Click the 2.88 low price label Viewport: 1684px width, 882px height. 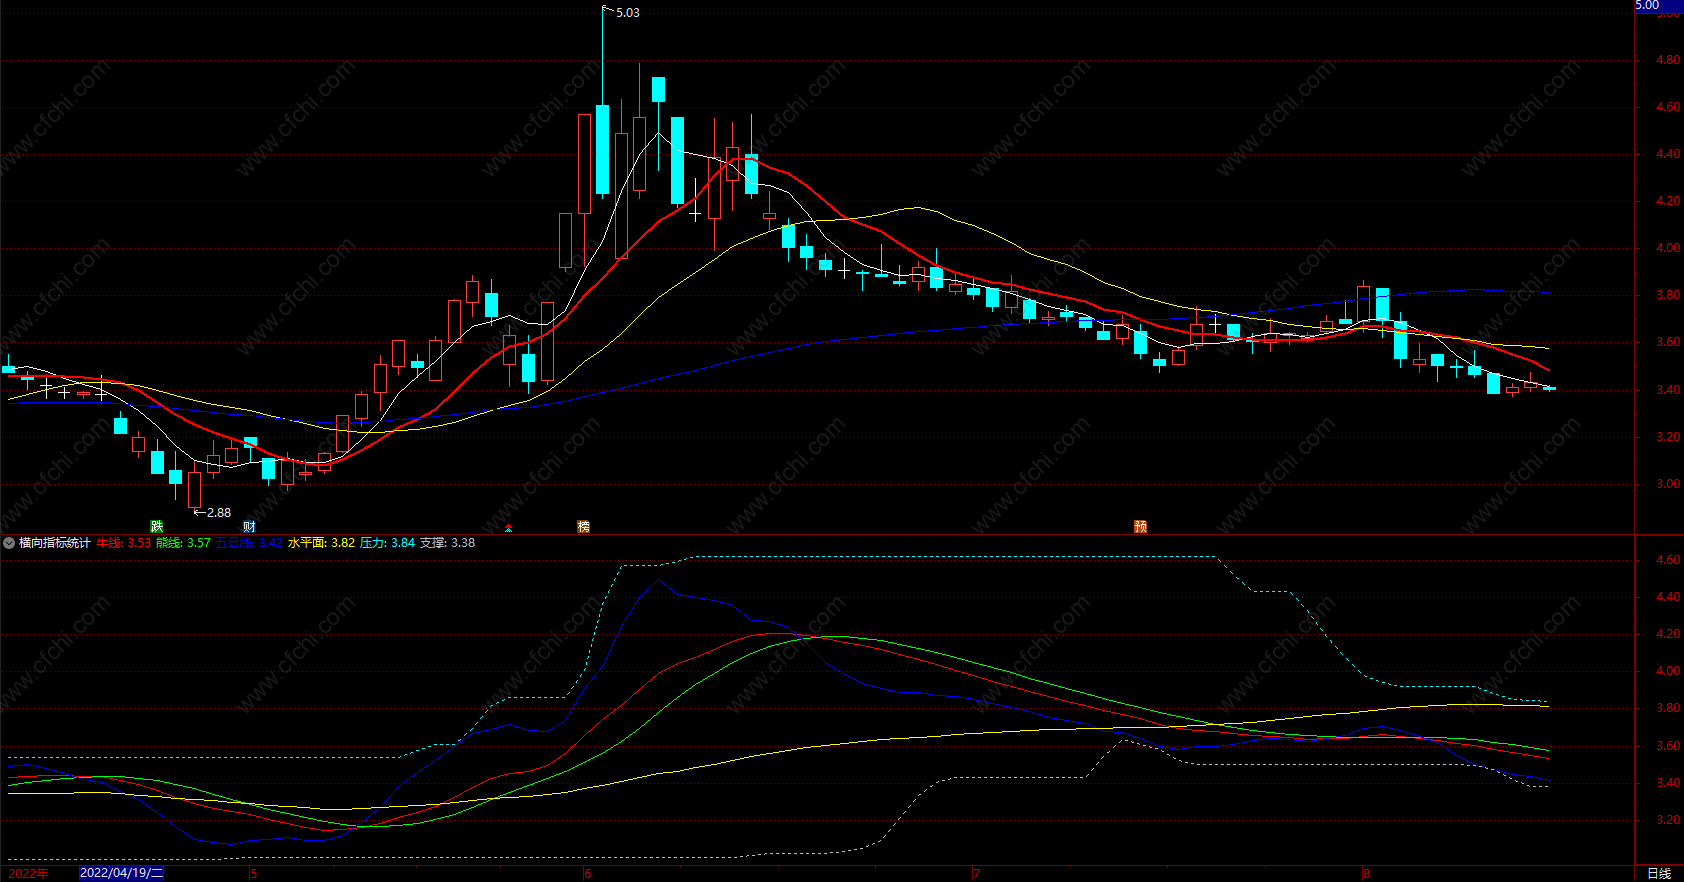pos(218,512)
